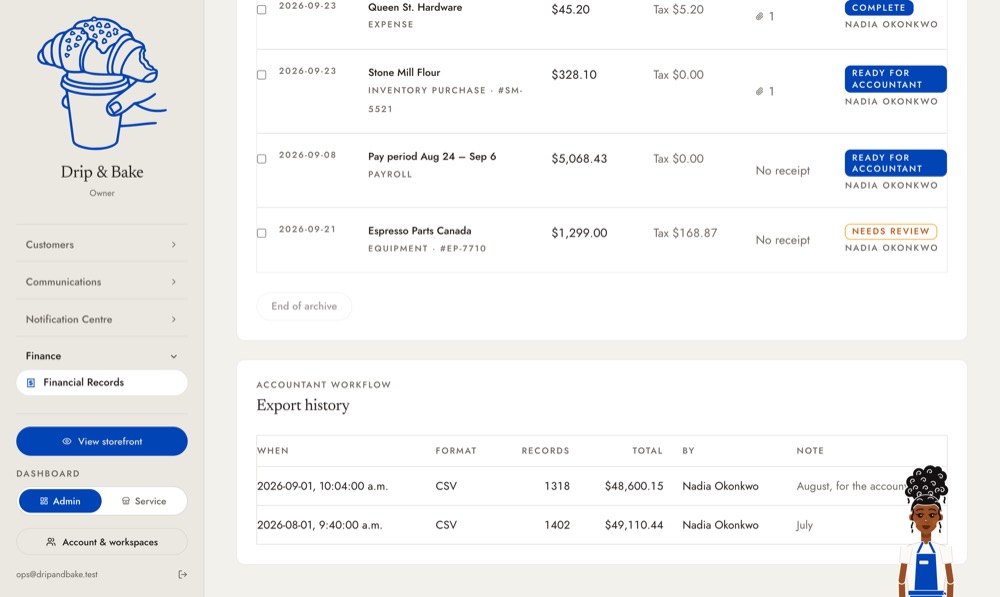Switch dashboard to Service mode
This screenshot has width=1000, height=597.
pyautogui.click(x=144, y=501)
